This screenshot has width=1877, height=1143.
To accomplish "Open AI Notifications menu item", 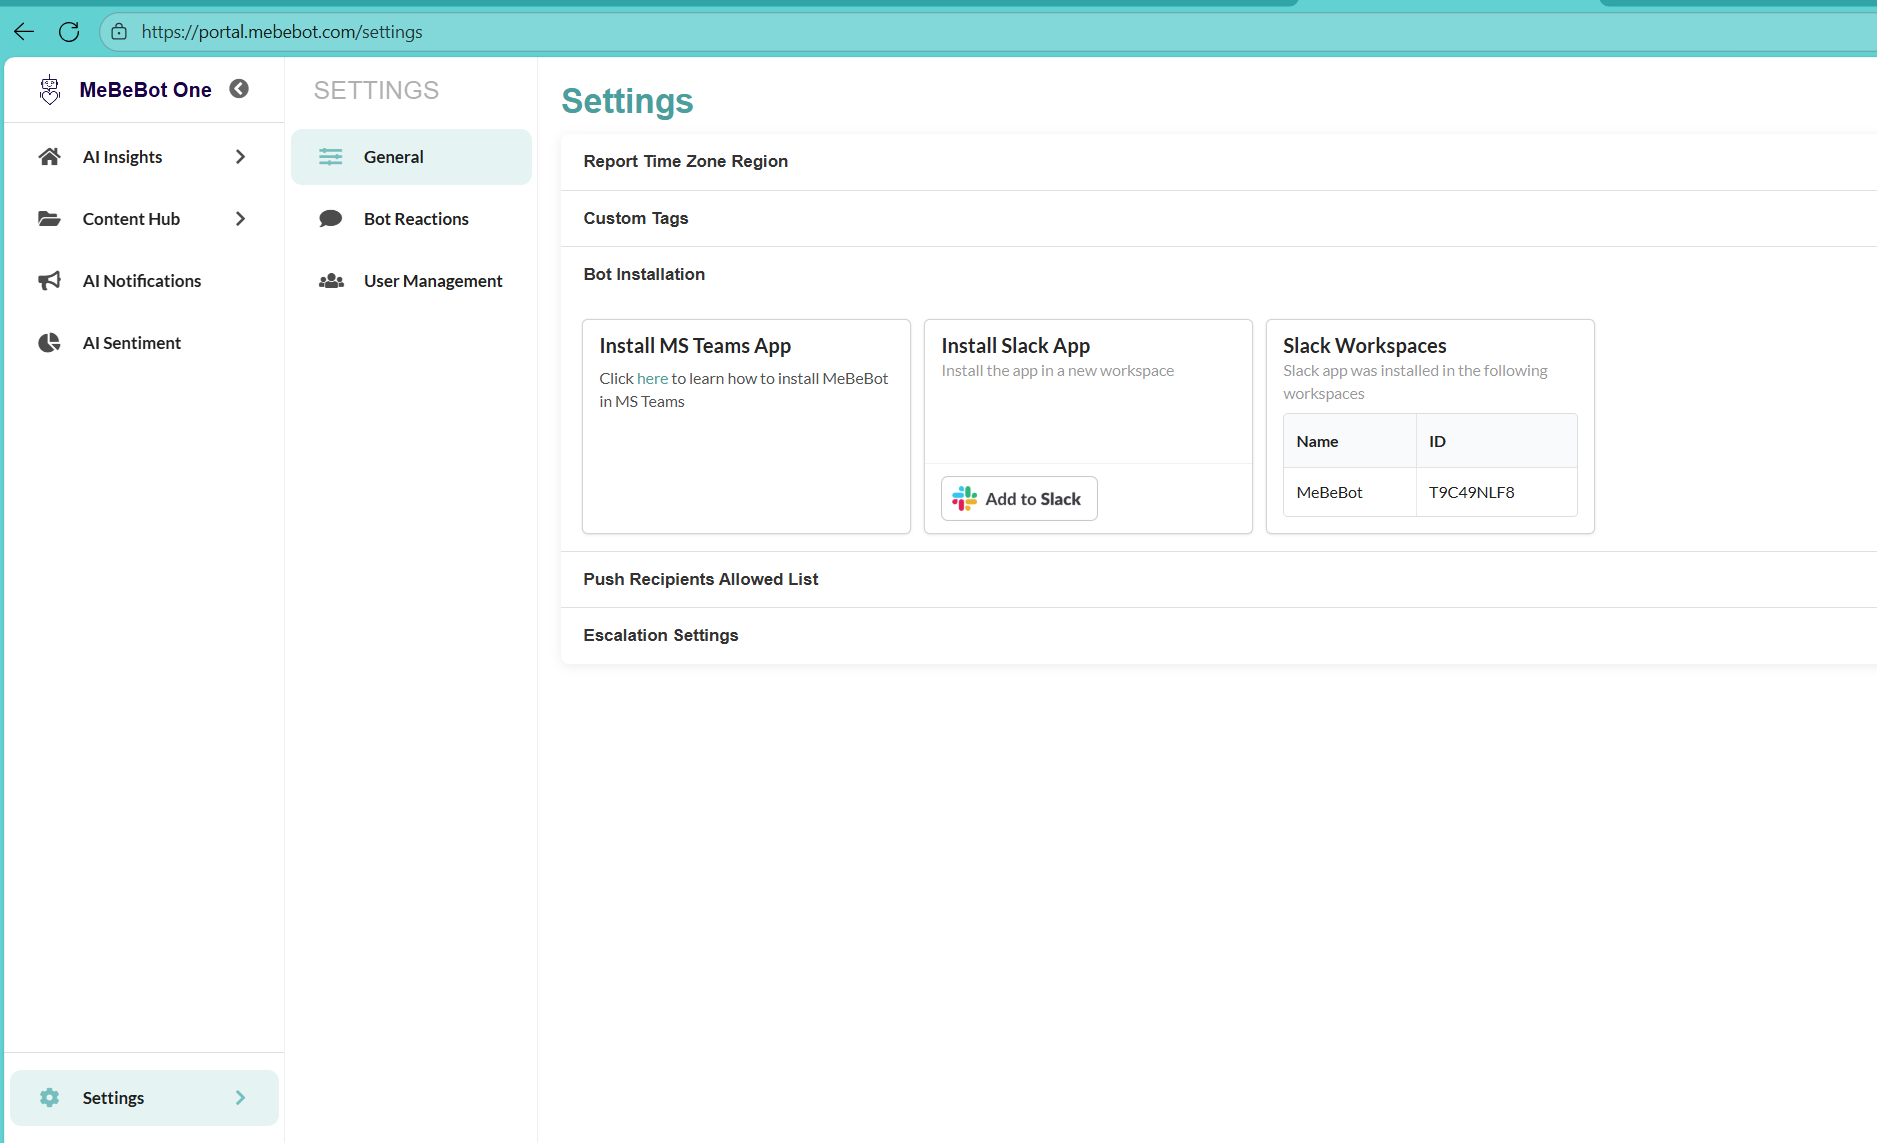I will [144, 281].
